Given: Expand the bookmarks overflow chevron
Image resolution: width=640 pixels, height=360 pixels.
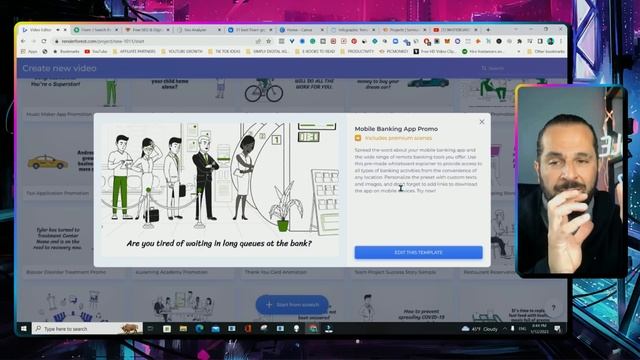Looking at the screenshot, I should tap(519, 51).
